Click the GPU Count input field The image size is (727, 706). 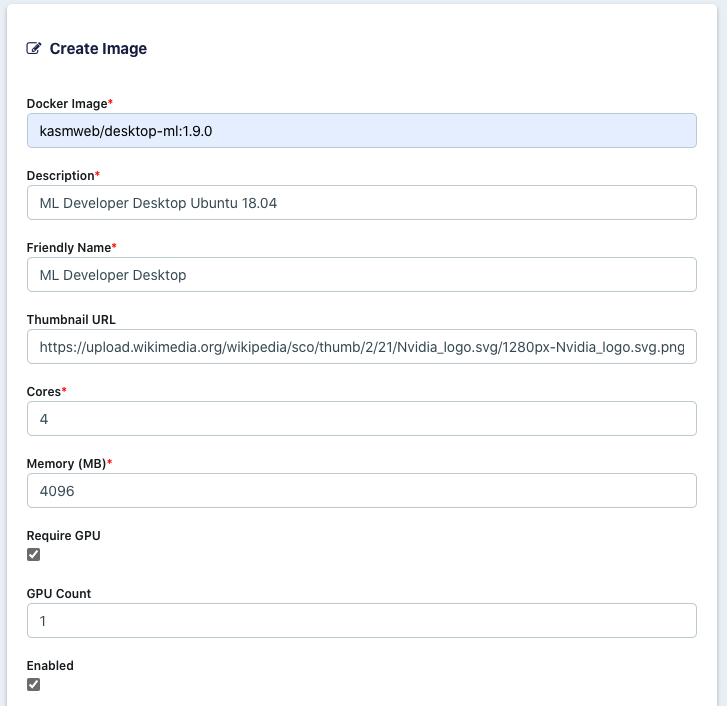pyautogui.click(x=361, y=621)
